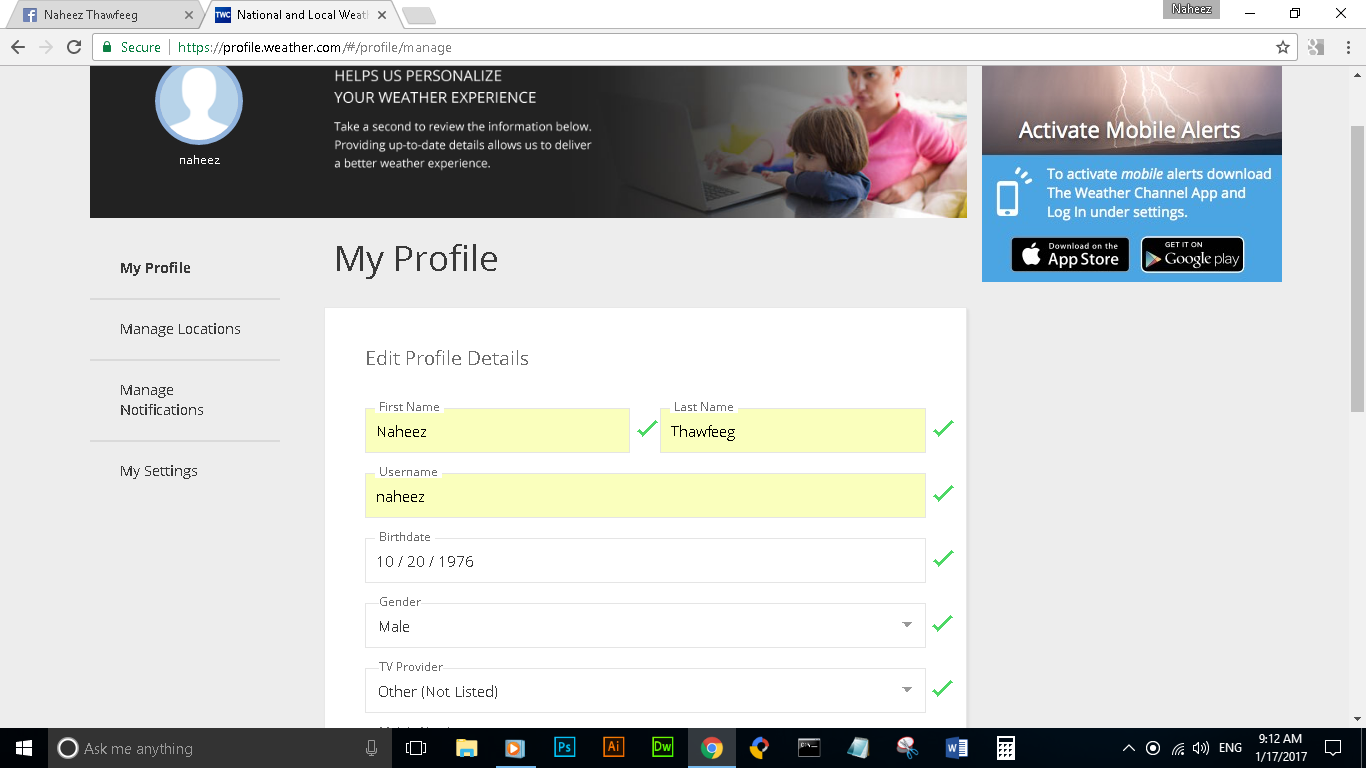Open the Action Center notifications icon
The height and width of the screenshot is (768, 1366).
(1332, 748)
